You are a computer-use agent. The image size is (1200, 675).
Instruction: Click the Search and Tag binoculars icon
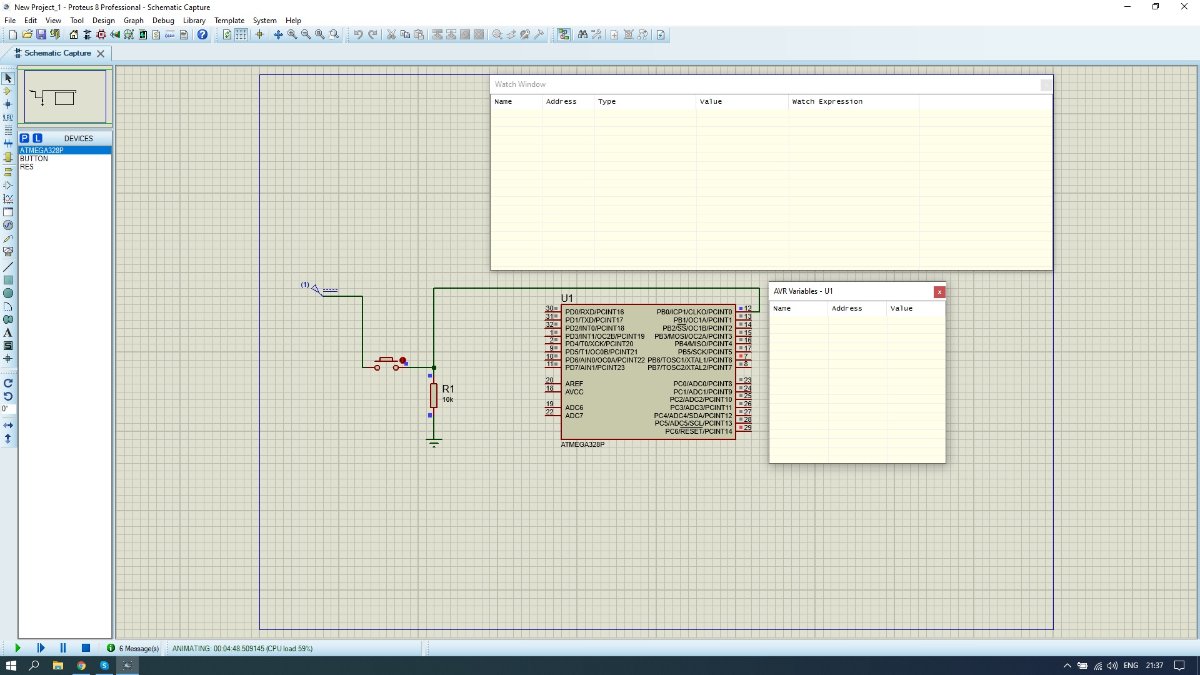[583, 34]
